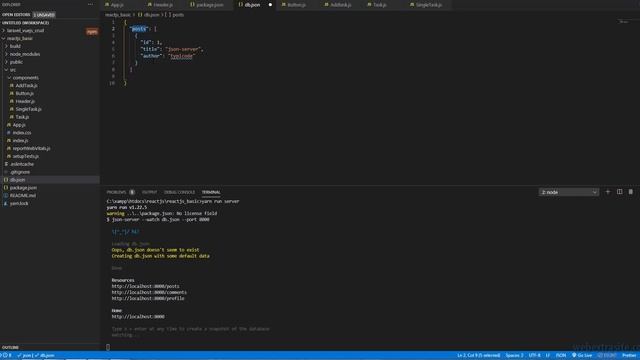Open http://localhost:8000/comments link in terminal
Image resolution: width=640 pixels, height=360 pixels.
tap(149, 292)
